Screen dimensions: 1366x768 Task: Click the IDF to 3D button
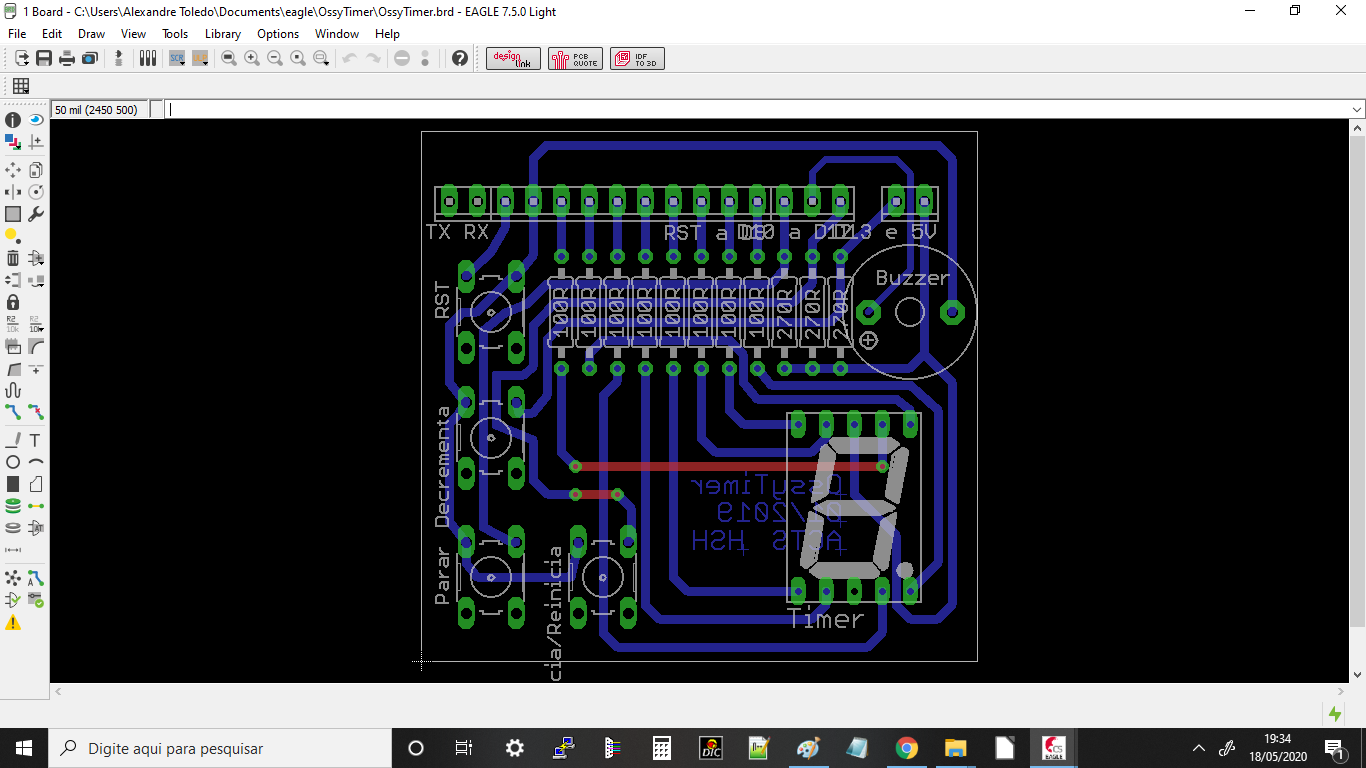[x=637, y=59]
